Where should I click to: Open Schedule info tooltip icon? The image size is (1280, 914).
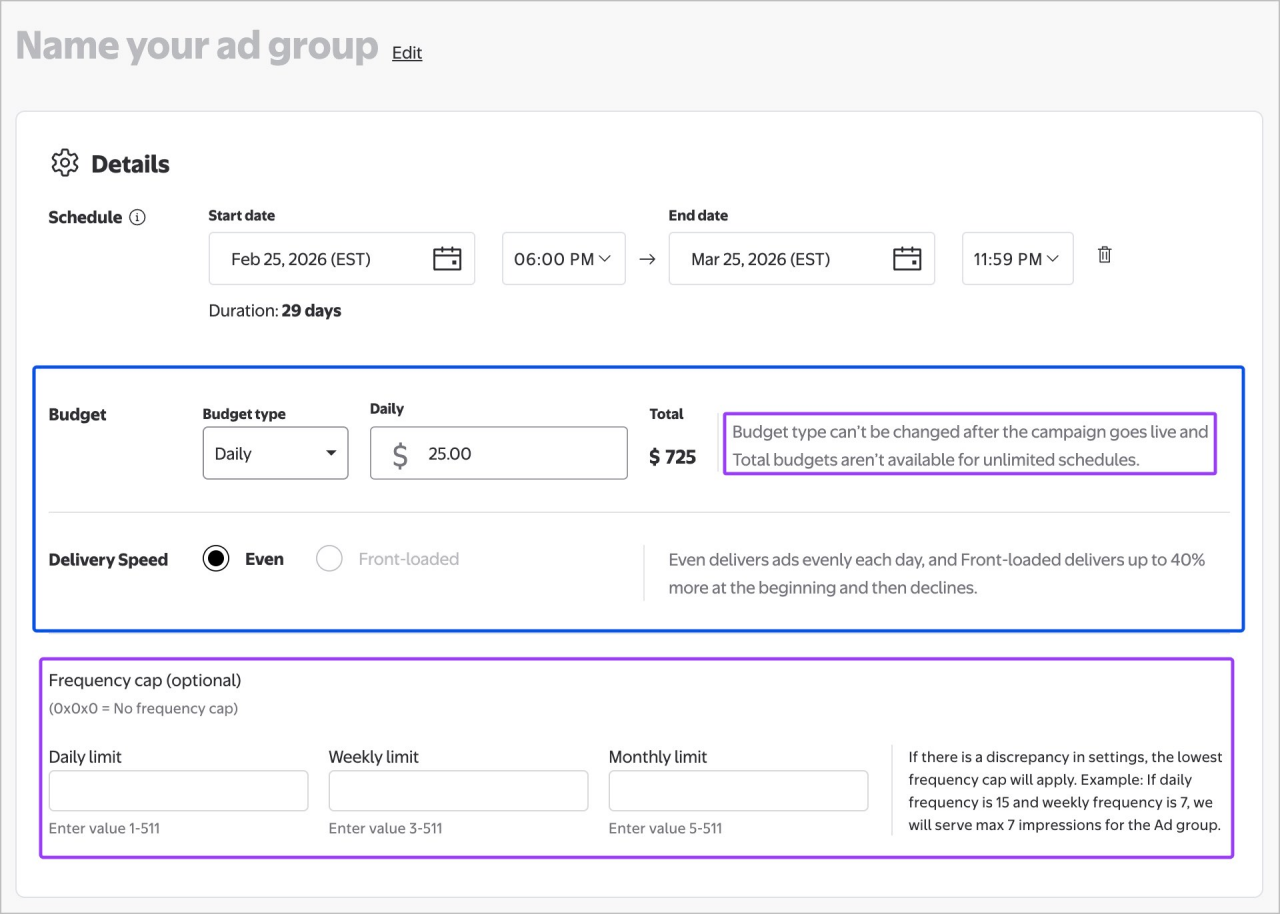pos(138,217)
